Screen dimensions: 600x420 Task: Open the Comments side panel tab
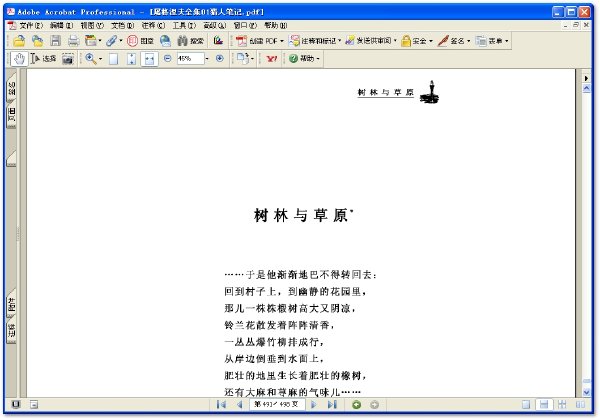coord(11,331)
